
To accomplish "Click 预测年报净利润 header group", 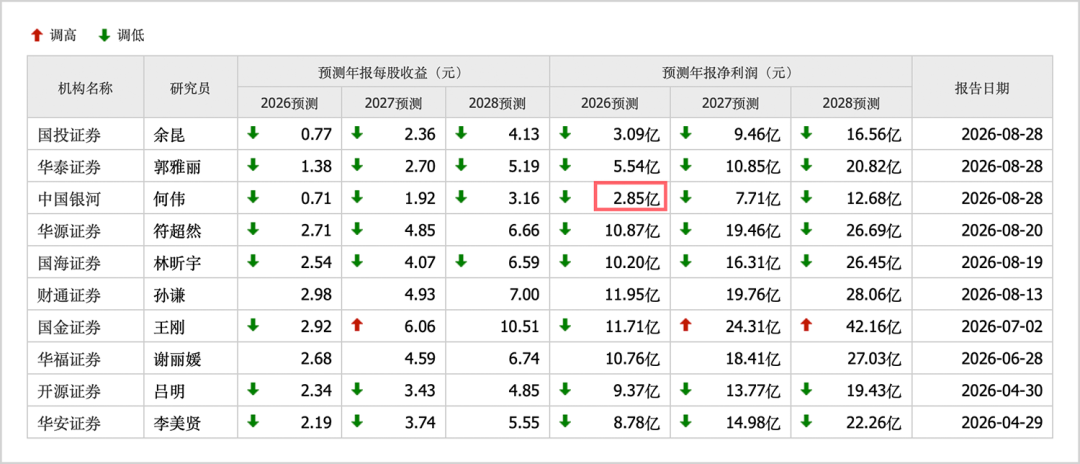I will 730,72.
